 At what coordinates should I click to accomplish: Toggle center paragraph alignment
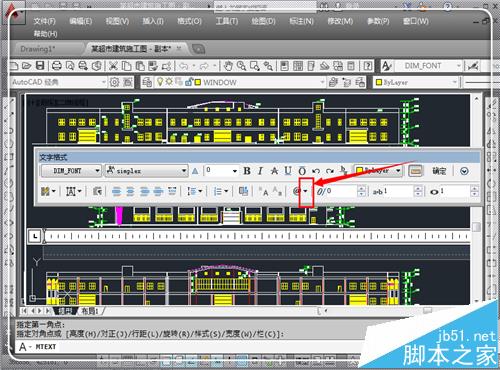tap(130, 191)
